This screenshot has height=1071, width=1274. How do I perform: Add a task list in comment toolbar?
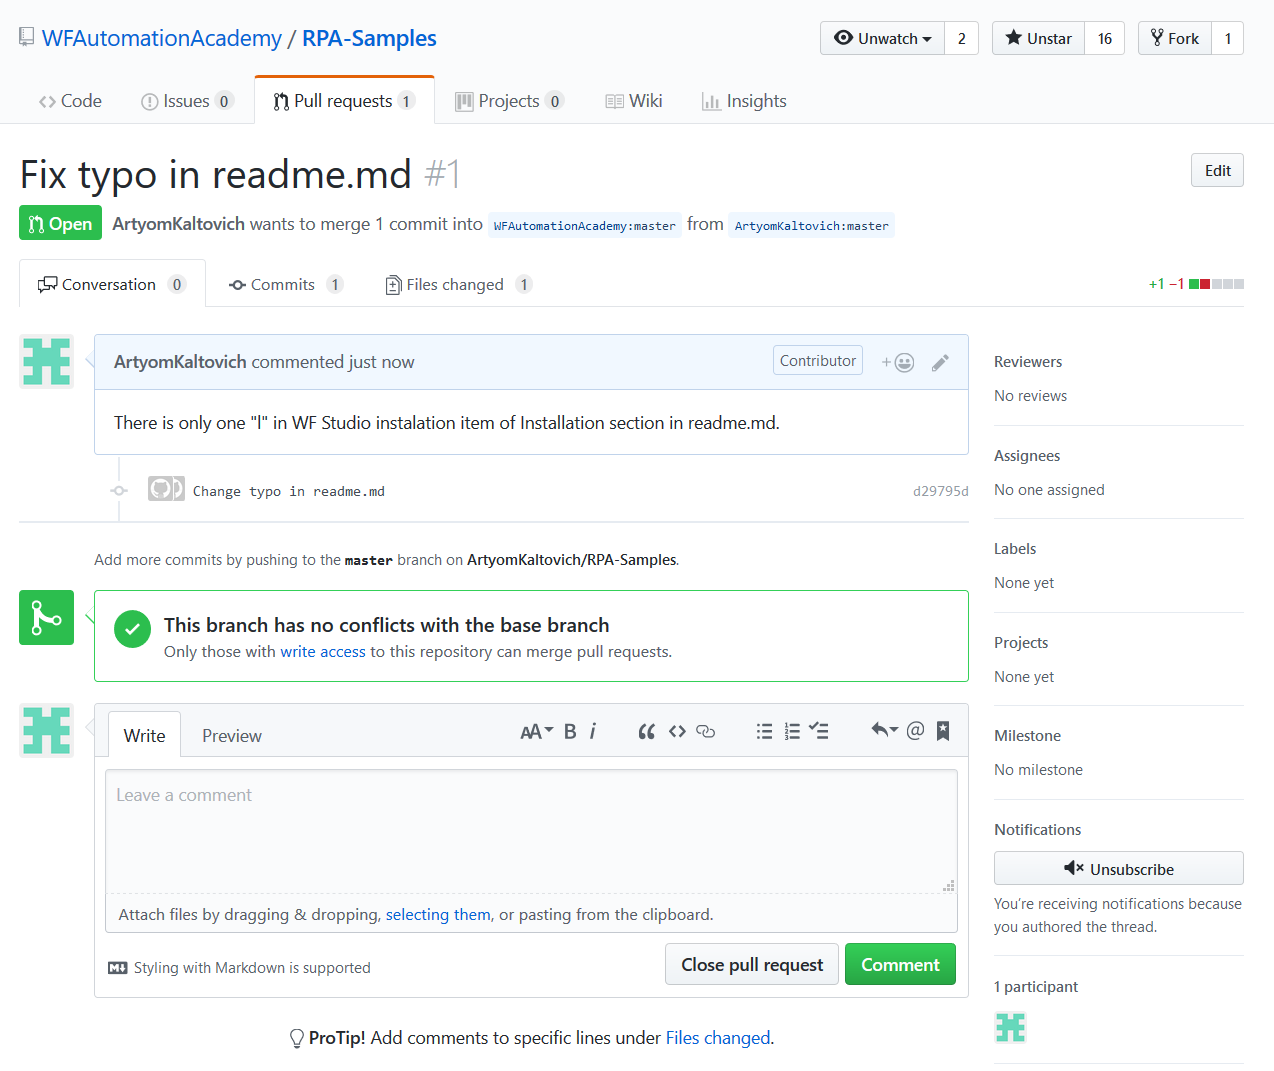[819, 732]
